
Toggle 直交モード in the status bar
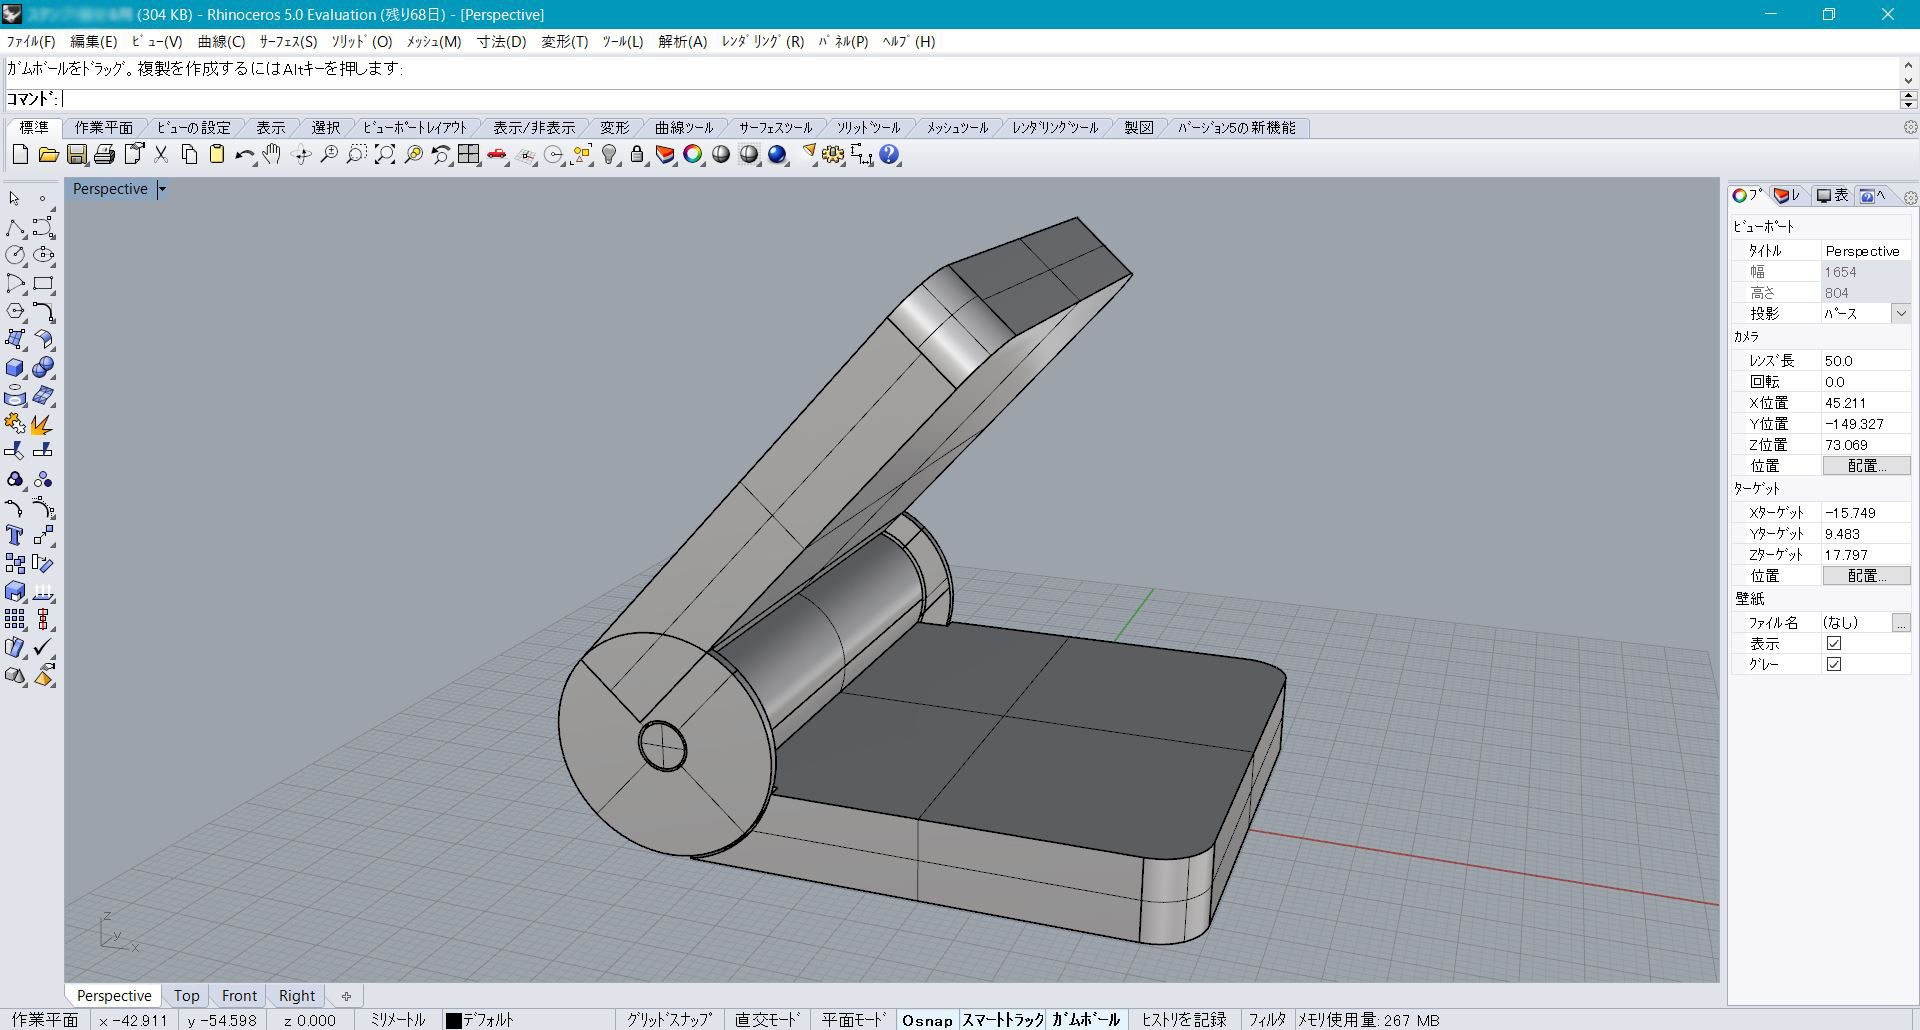click(x=767, y=1020)
